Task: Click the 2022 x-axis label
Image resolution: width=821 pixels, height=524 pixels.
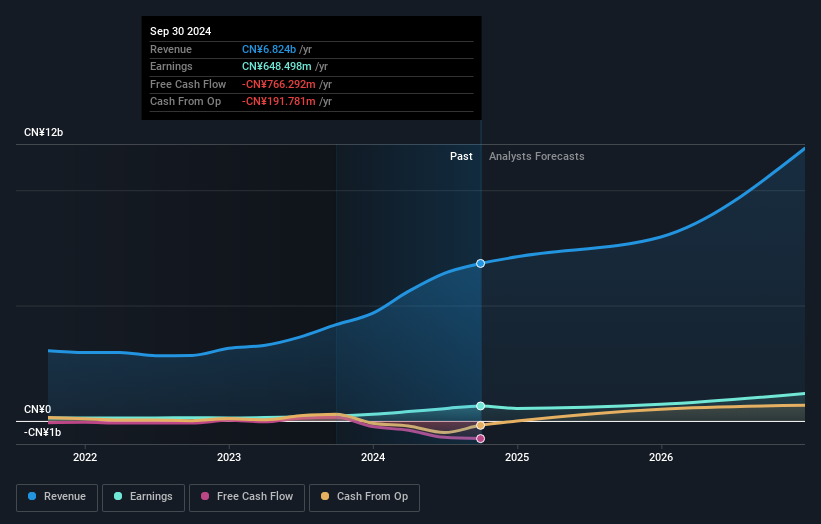Action: tap(85, 457)
